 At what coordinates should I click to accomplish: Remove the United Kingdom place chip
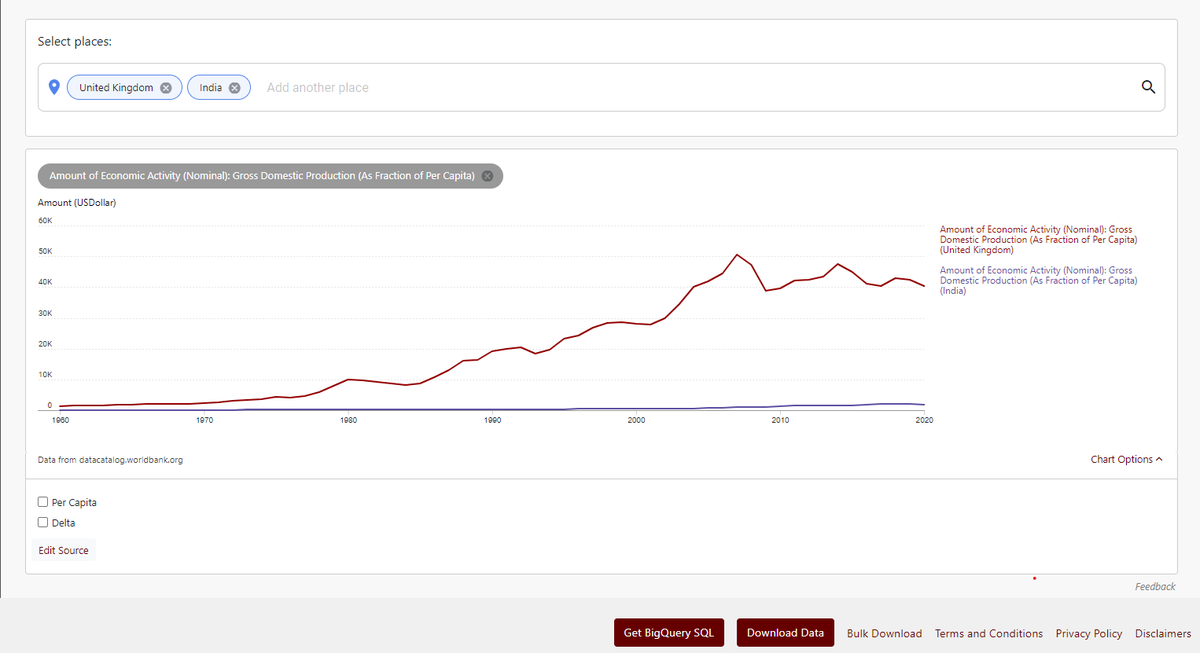click(x=166, y=88)
